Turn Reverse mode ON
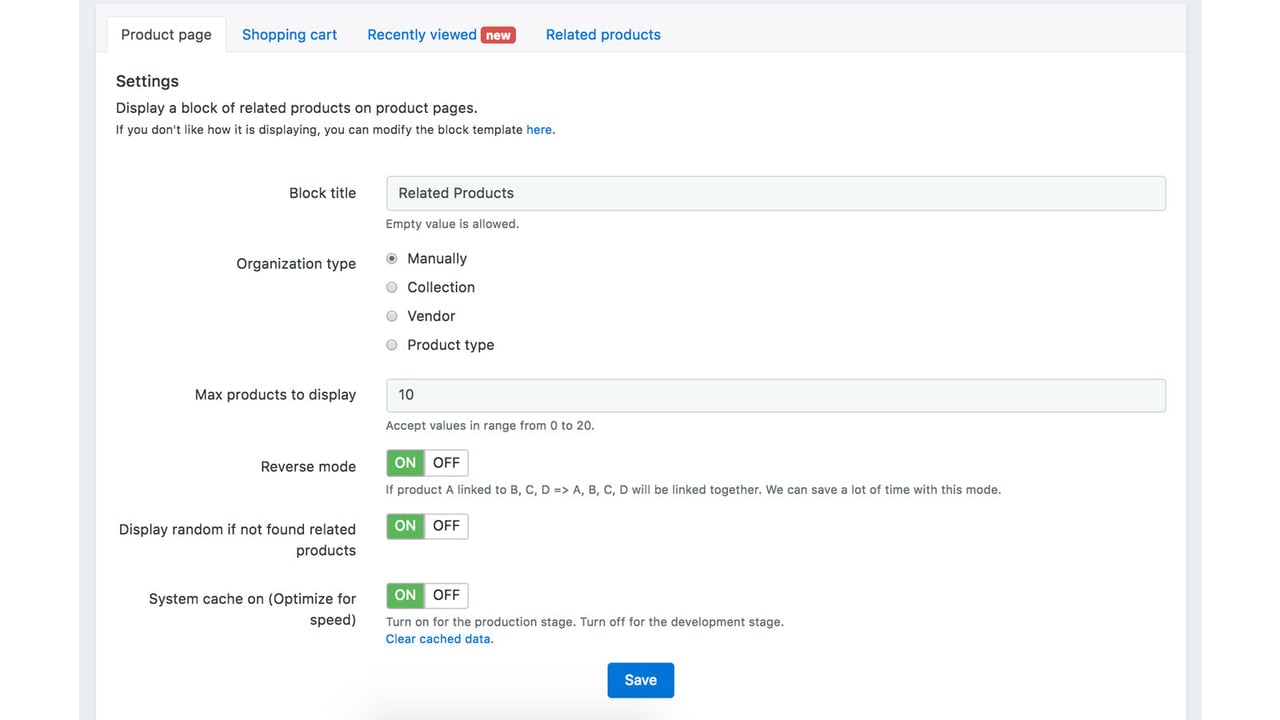The height and width of the screenshot is (720, 1280). click(x=405, y=463)
